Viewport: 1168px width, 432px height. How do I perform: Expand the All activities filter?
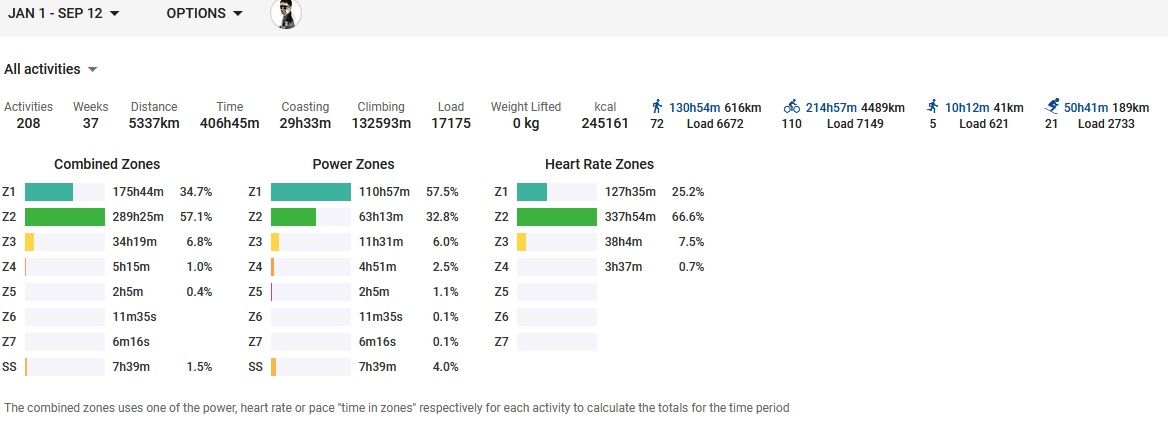51,70
